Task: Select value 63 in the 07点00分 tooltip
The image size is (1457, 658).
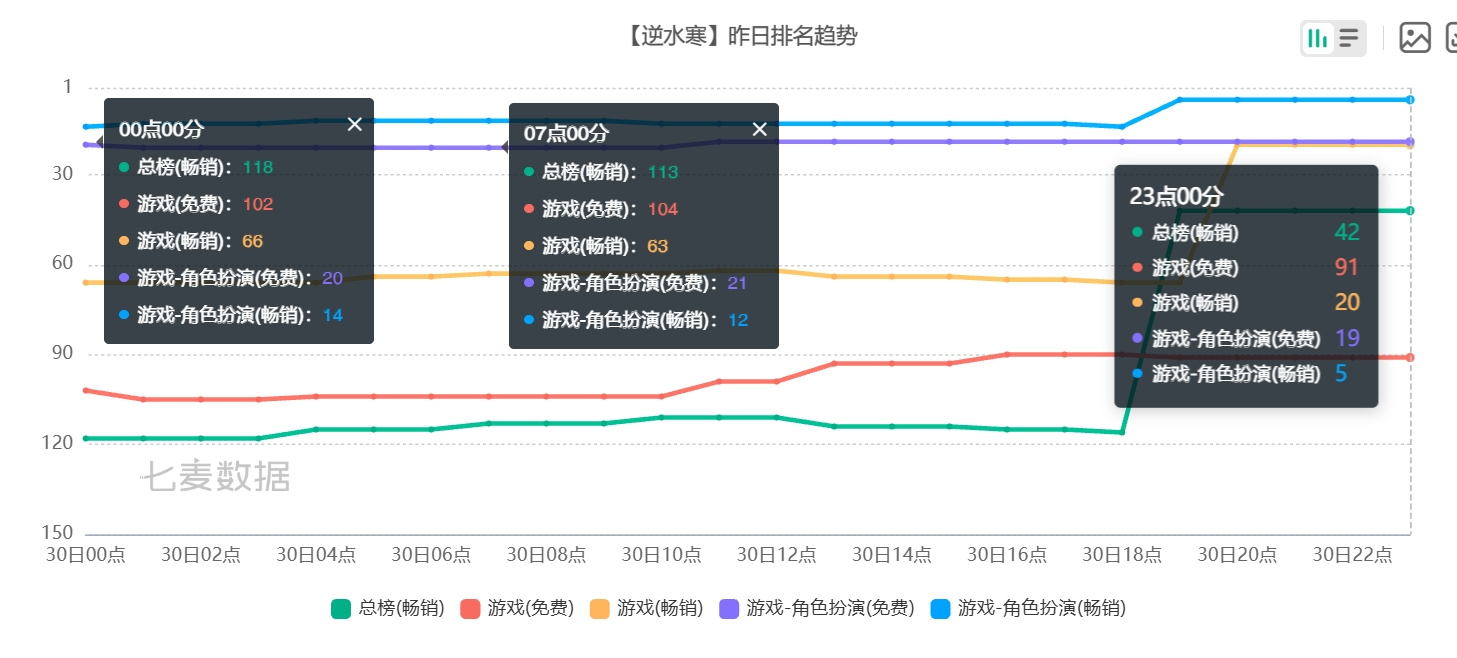Action: click(657, 246)
